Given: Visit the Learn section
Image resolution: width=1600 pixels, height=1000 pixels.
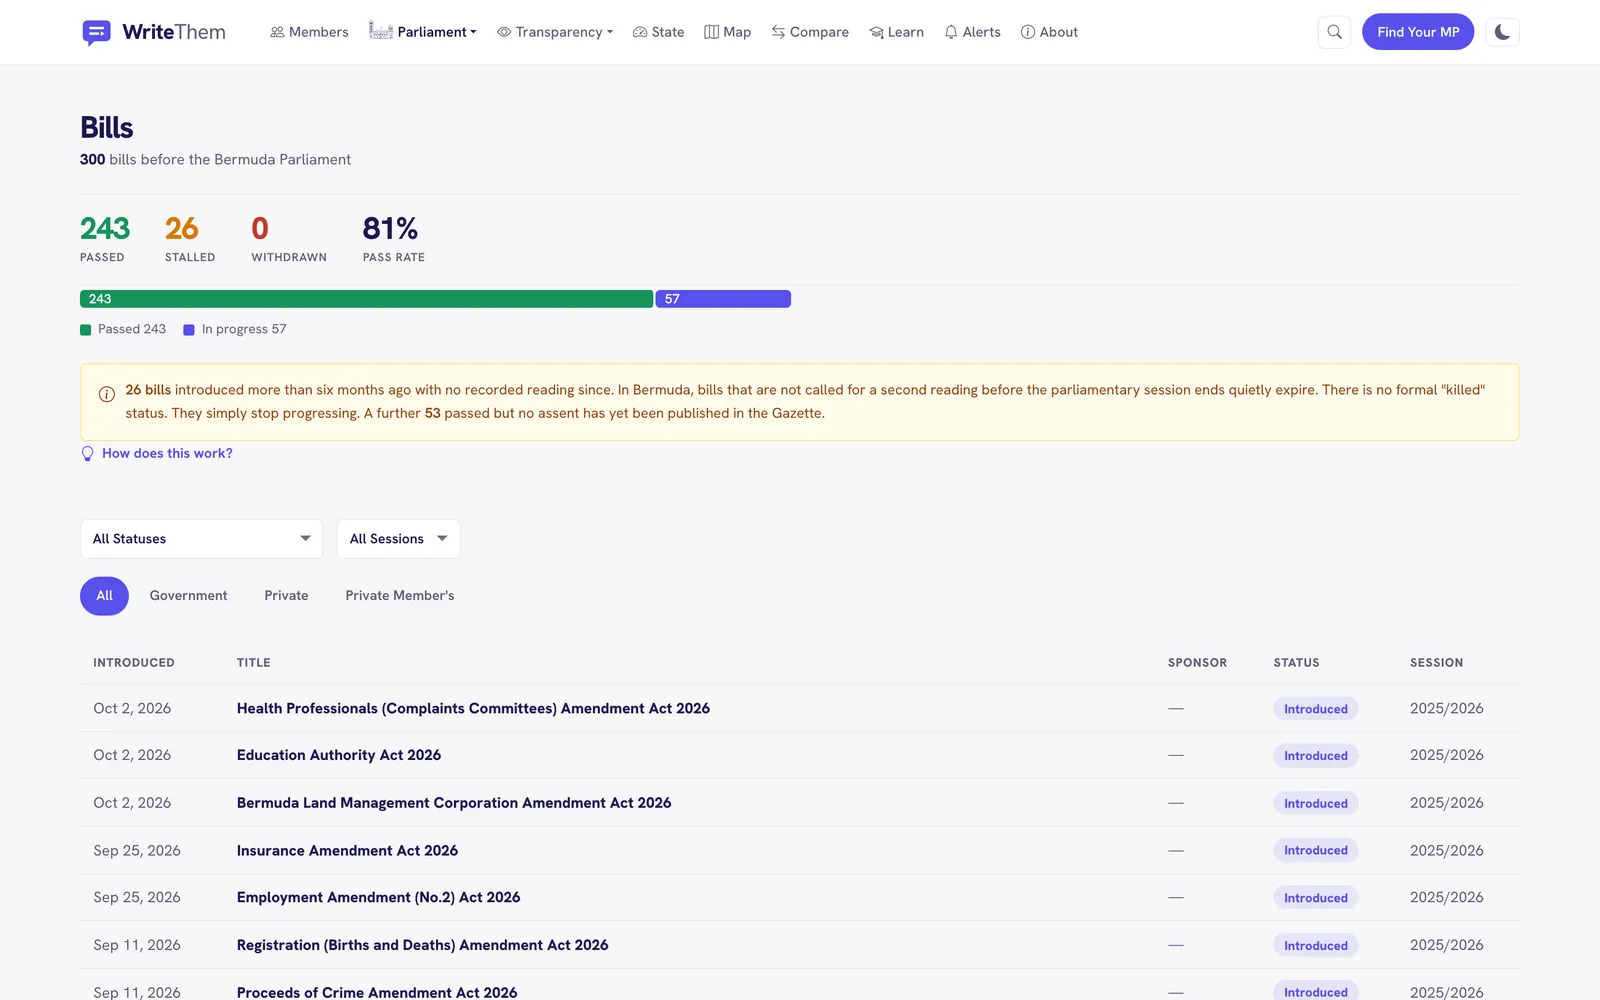Looking at the screenshot, I should [x=897, y=32].
